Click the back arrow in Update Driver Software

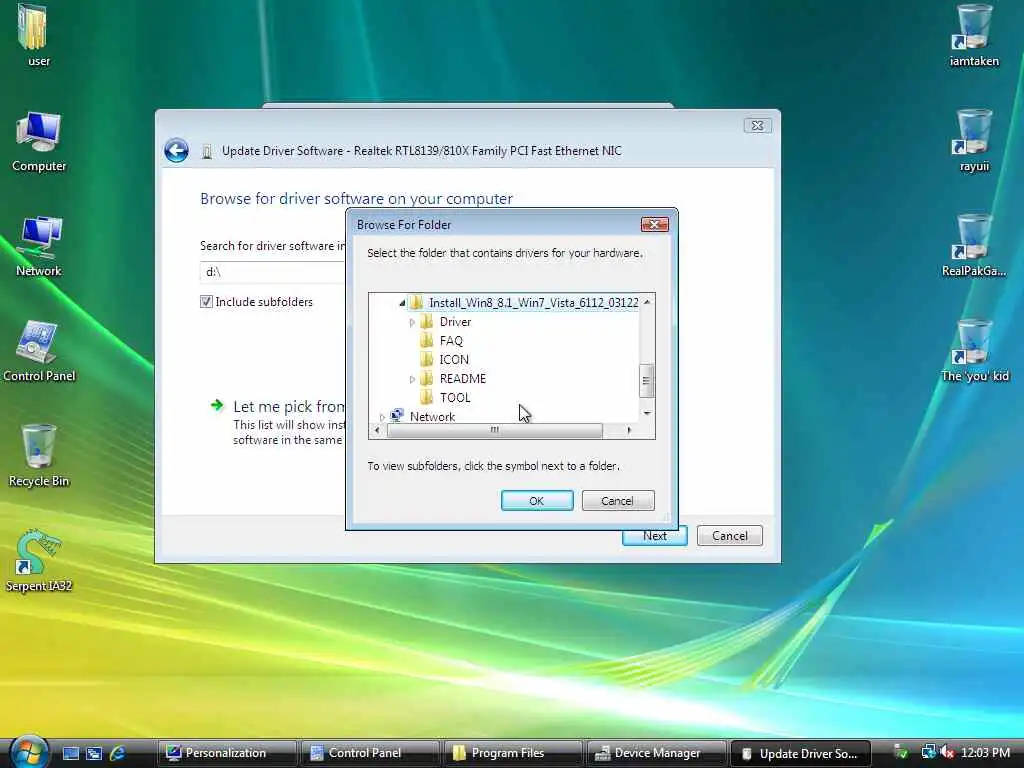tap(176, 151)
